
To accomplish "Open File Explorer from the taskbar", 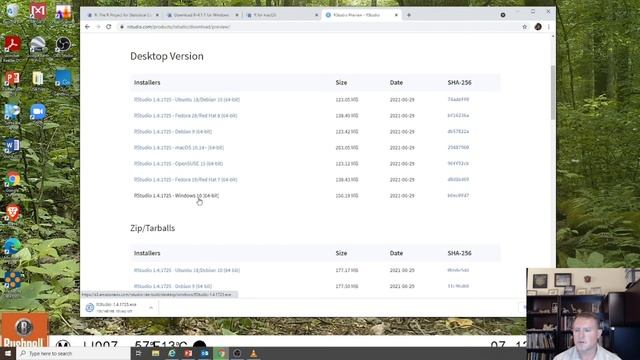I will 156,353.
